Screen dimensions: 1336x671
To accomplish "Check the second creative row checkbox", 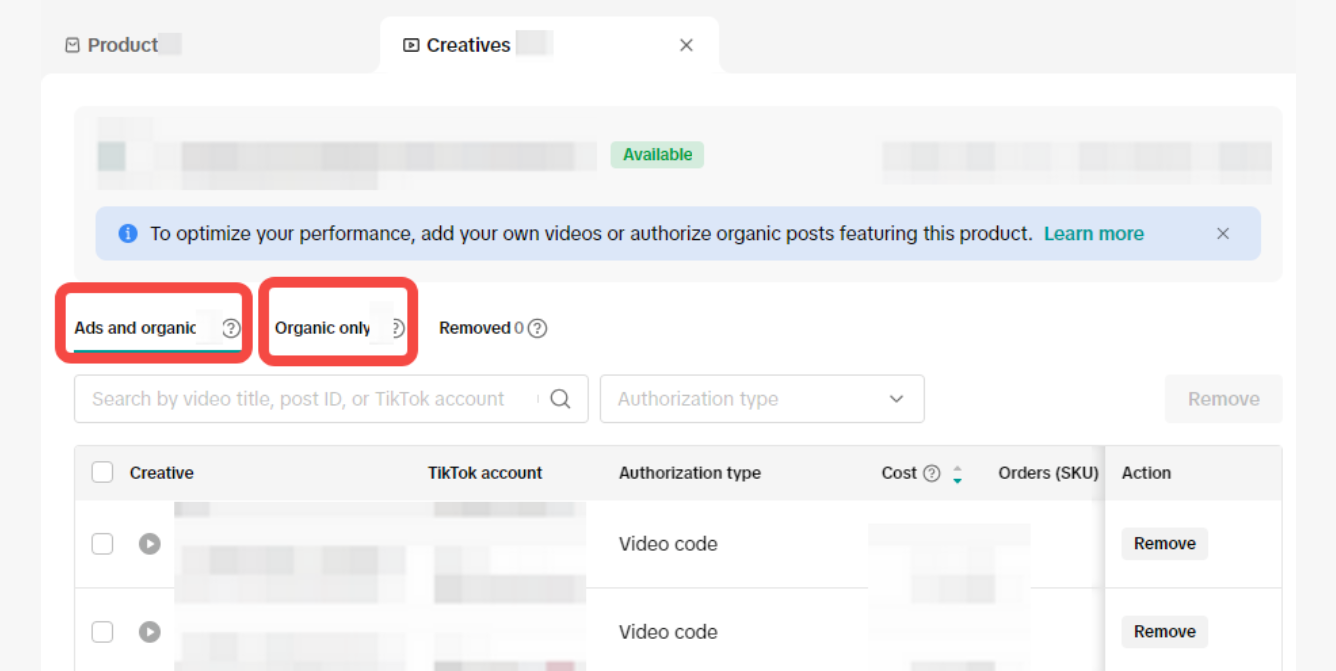I will (102, 632).
